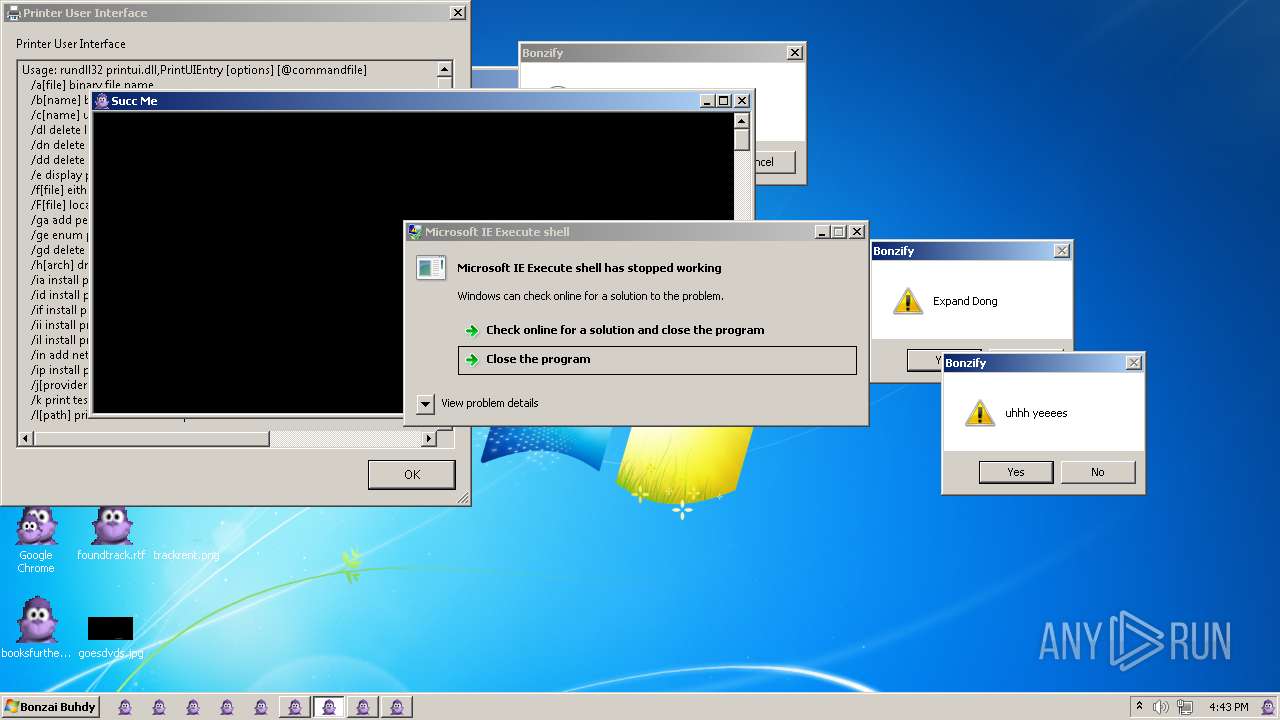This screenshot has width=1280, height=720.
Task: Maximize the Succ Me window
Action: (724, 101)
